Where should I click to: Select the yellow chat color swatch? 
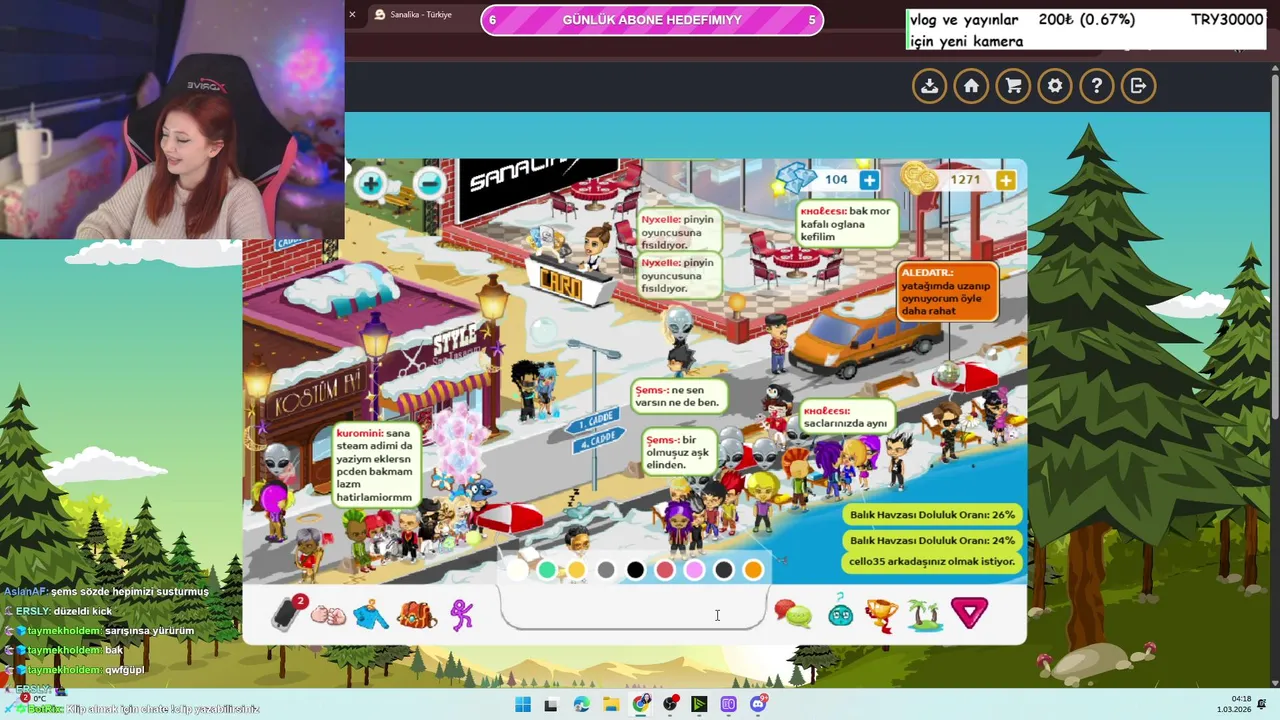pyautogui.click(x=576, y=570)
